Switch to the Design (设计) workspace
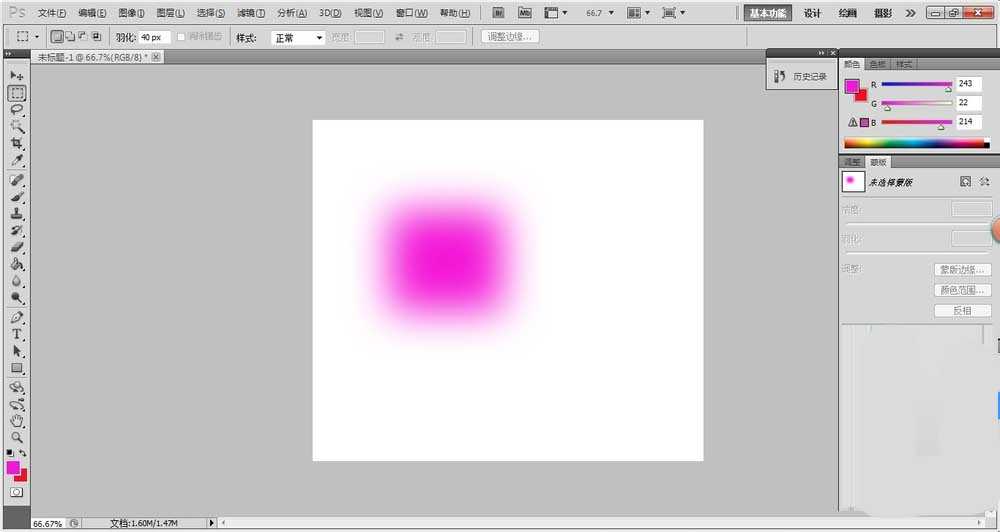Image resolution: width=1000 pixels, height=532 pixels. [813, 13]
